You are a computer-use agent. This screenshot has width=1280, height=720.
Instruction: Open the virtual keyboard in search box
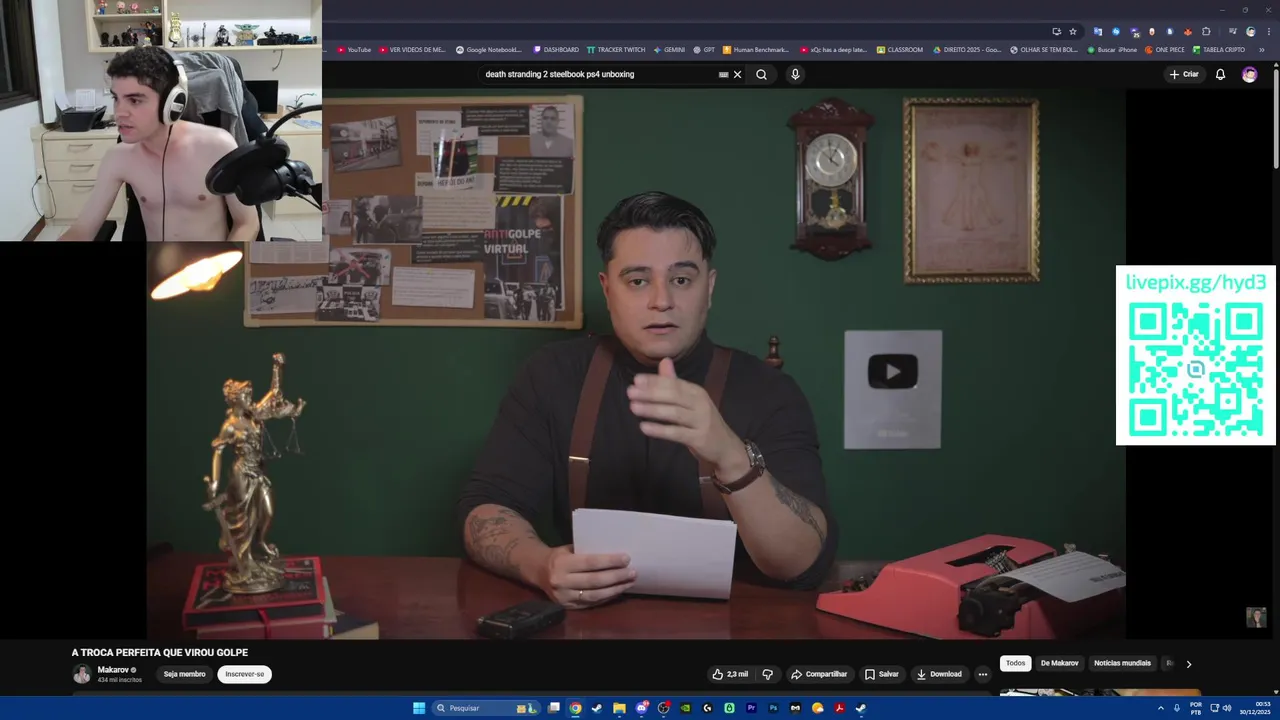tap(723, 74)
